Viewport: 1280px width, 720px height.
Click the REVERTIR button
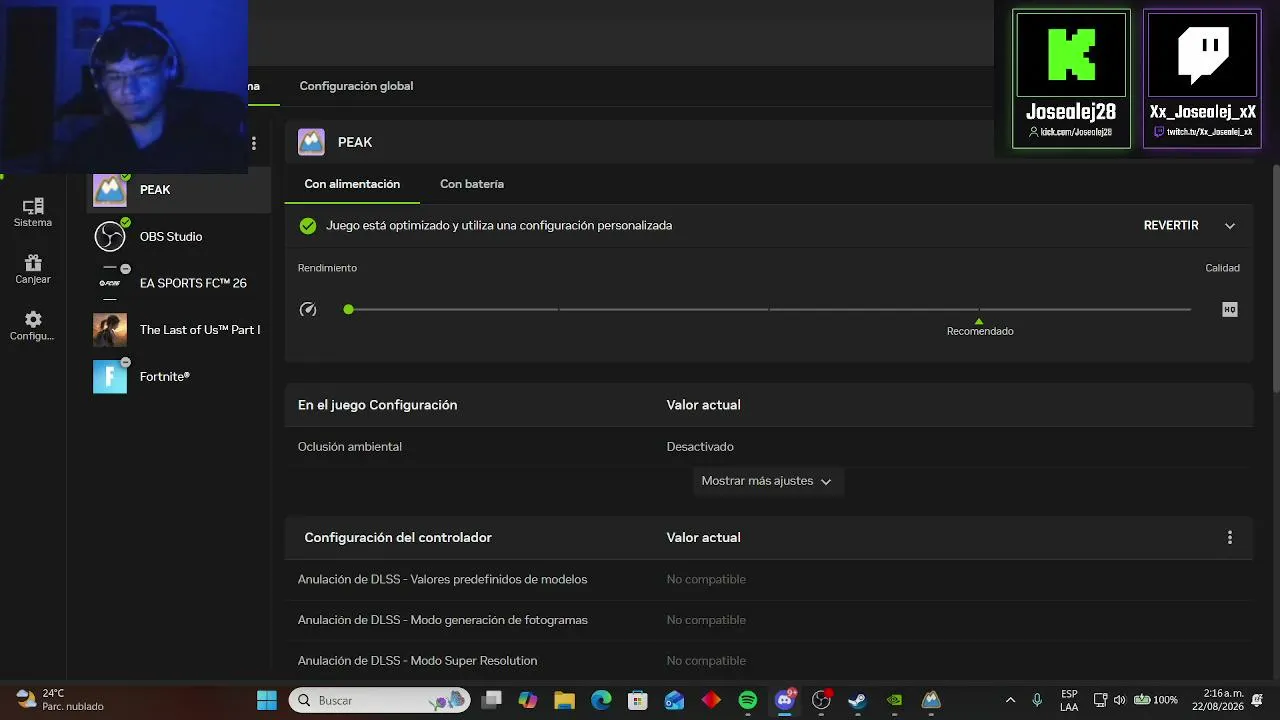(x=1171, y=226)
